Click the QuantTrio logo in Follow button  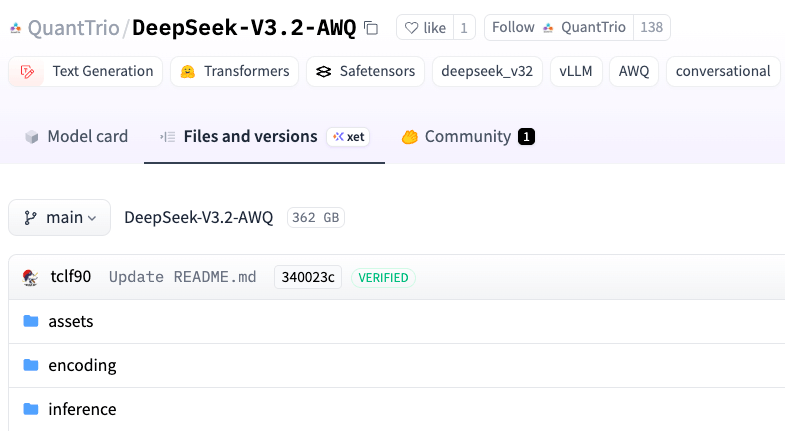(548, 28)
